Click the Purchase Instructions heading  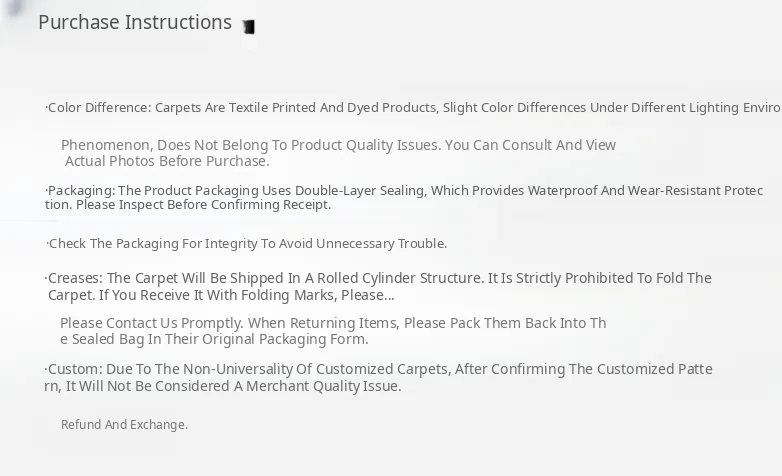pos(135,22)
